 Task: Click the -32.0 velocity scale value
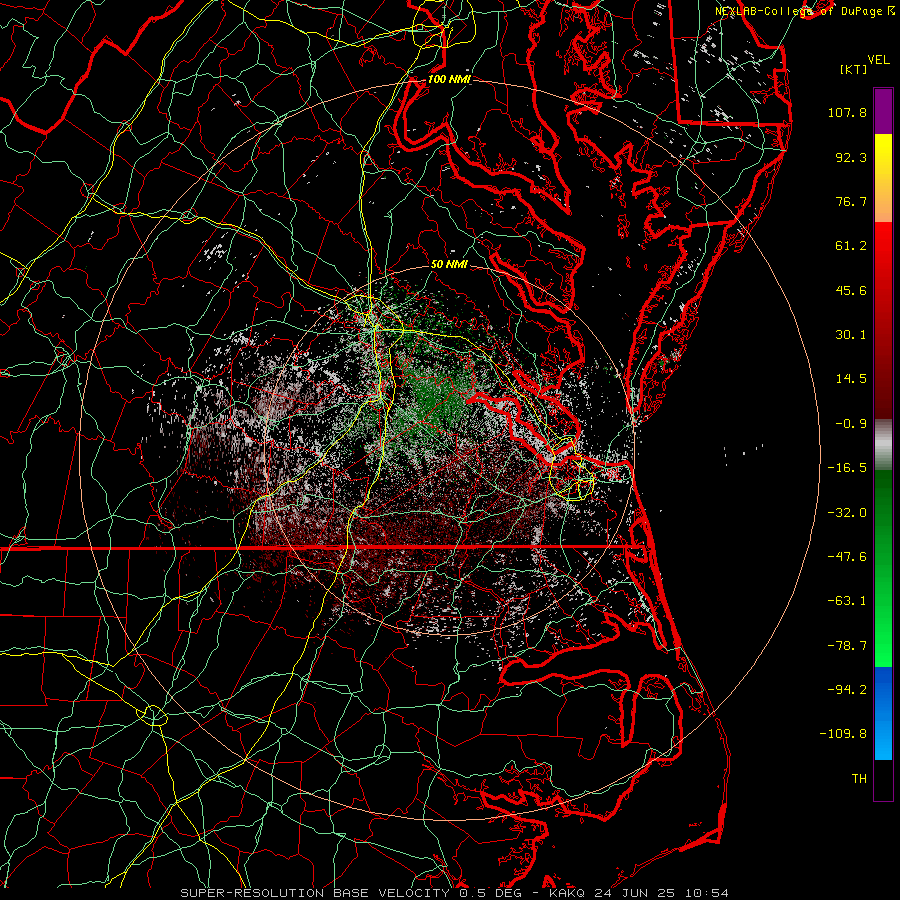[847, 513]
